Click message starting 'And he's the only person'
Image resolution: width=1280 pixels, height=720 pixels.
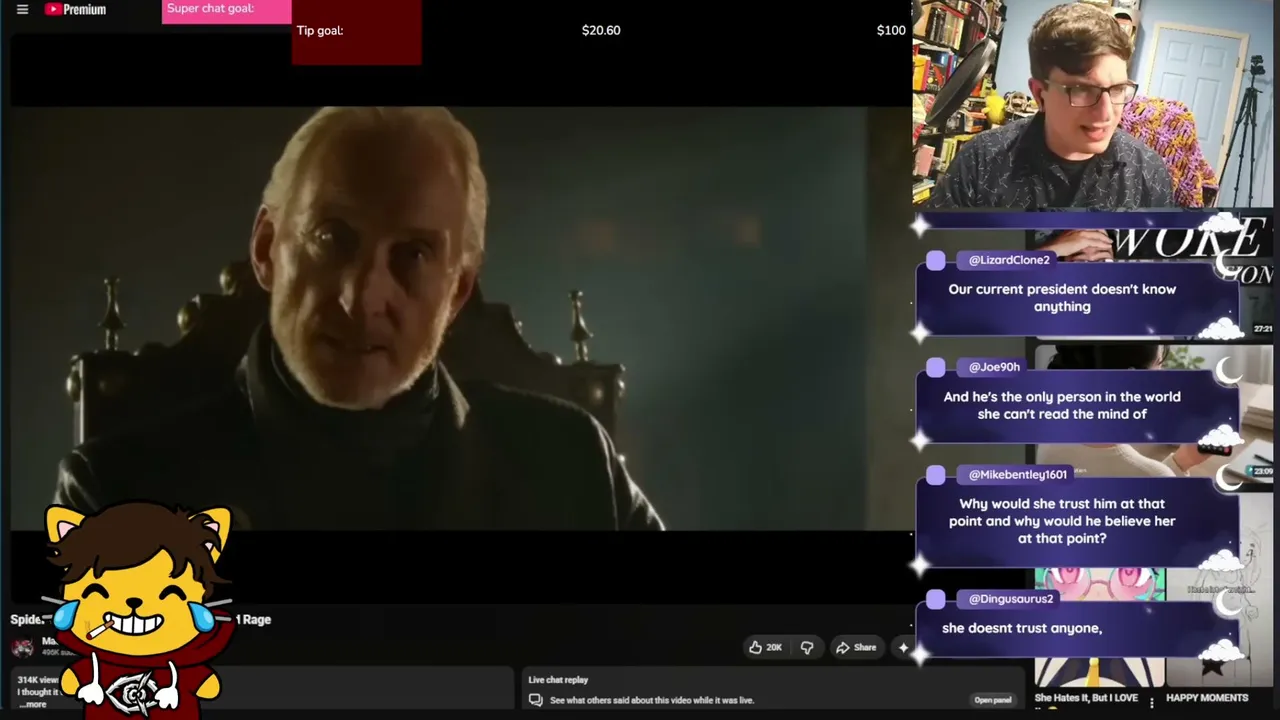(1062, 405)
